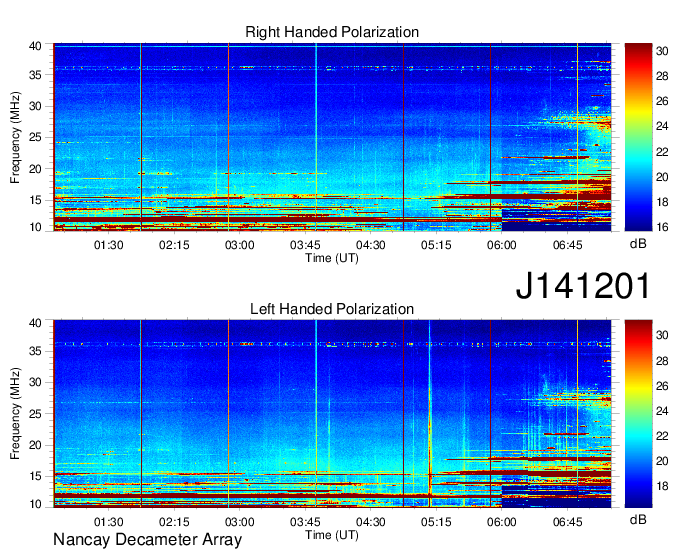Click the 28 dB value on Right Handed colorbar

pos(662,76)
